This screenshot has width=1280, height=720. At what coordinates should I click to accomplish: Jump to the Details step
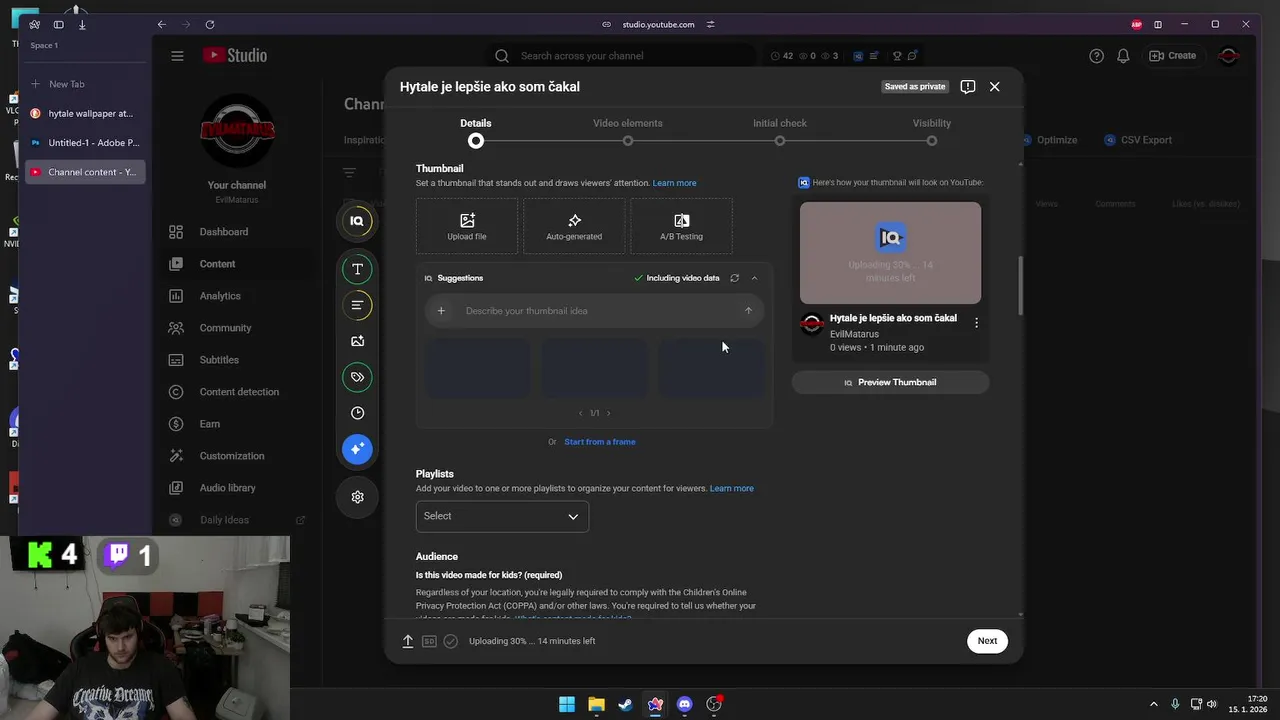(x=476, y=141)
